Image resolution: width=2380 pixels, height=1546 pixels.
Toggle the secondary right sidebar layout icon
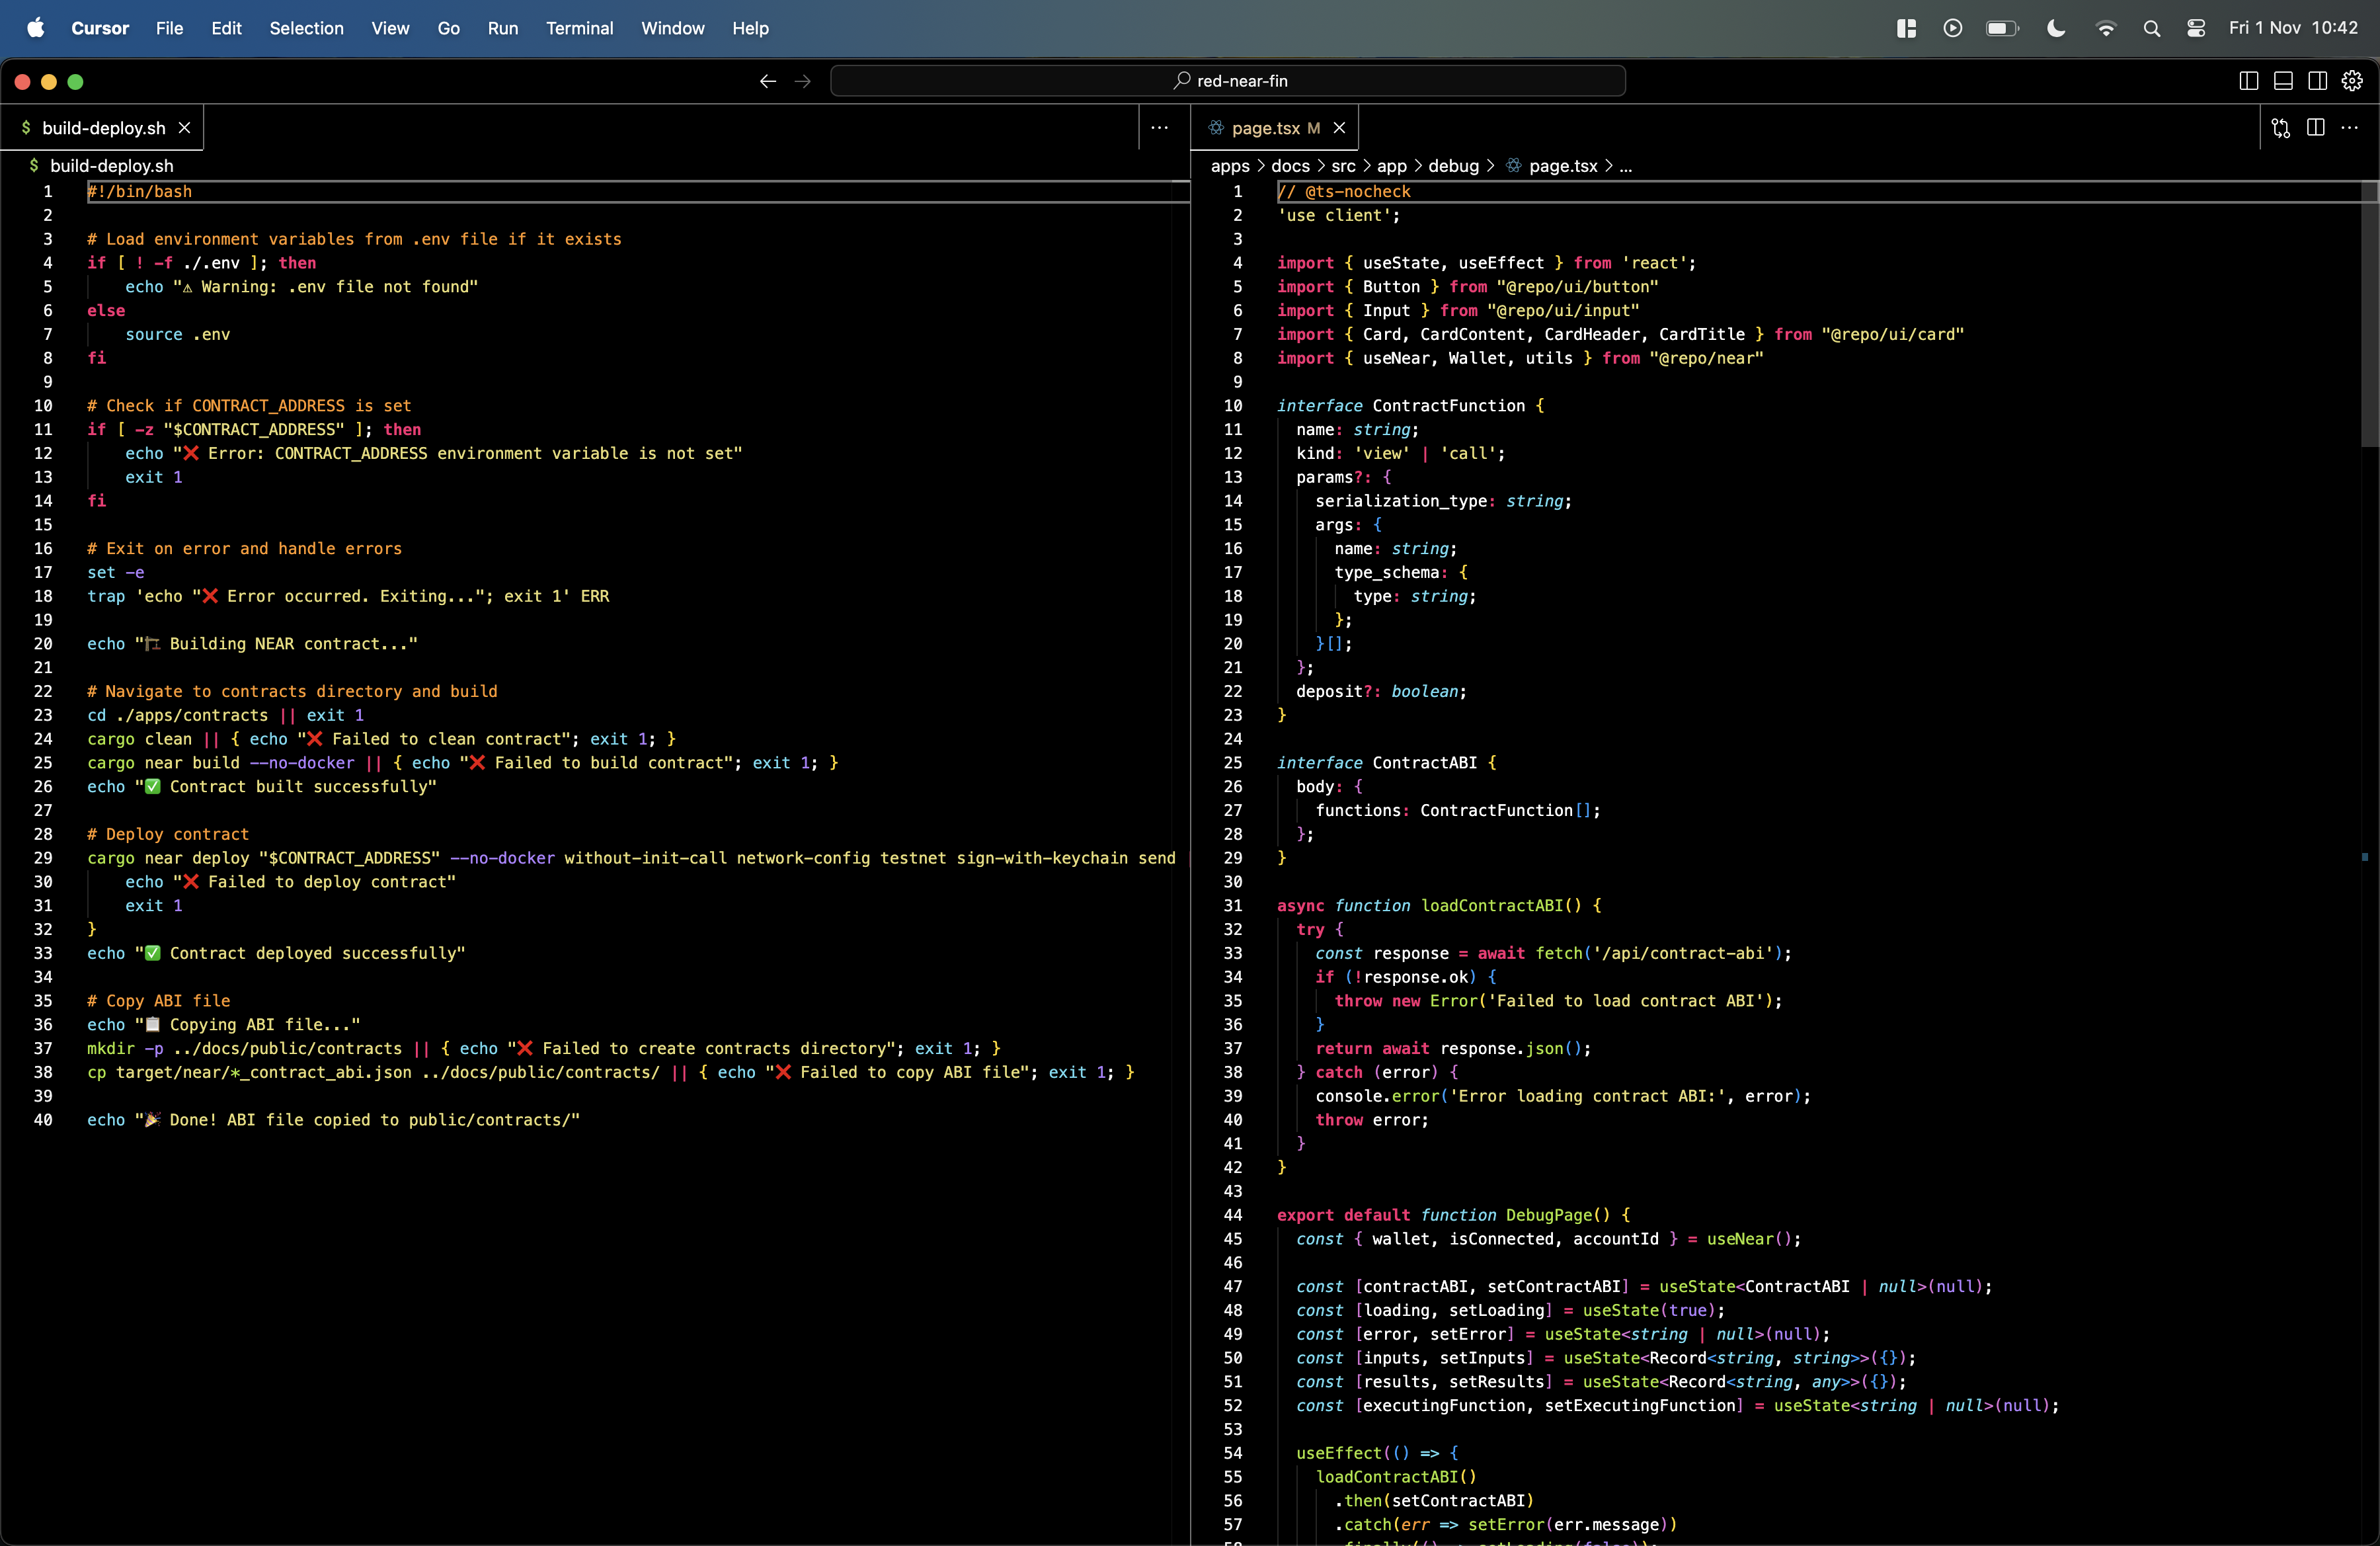coord(2317,81)
